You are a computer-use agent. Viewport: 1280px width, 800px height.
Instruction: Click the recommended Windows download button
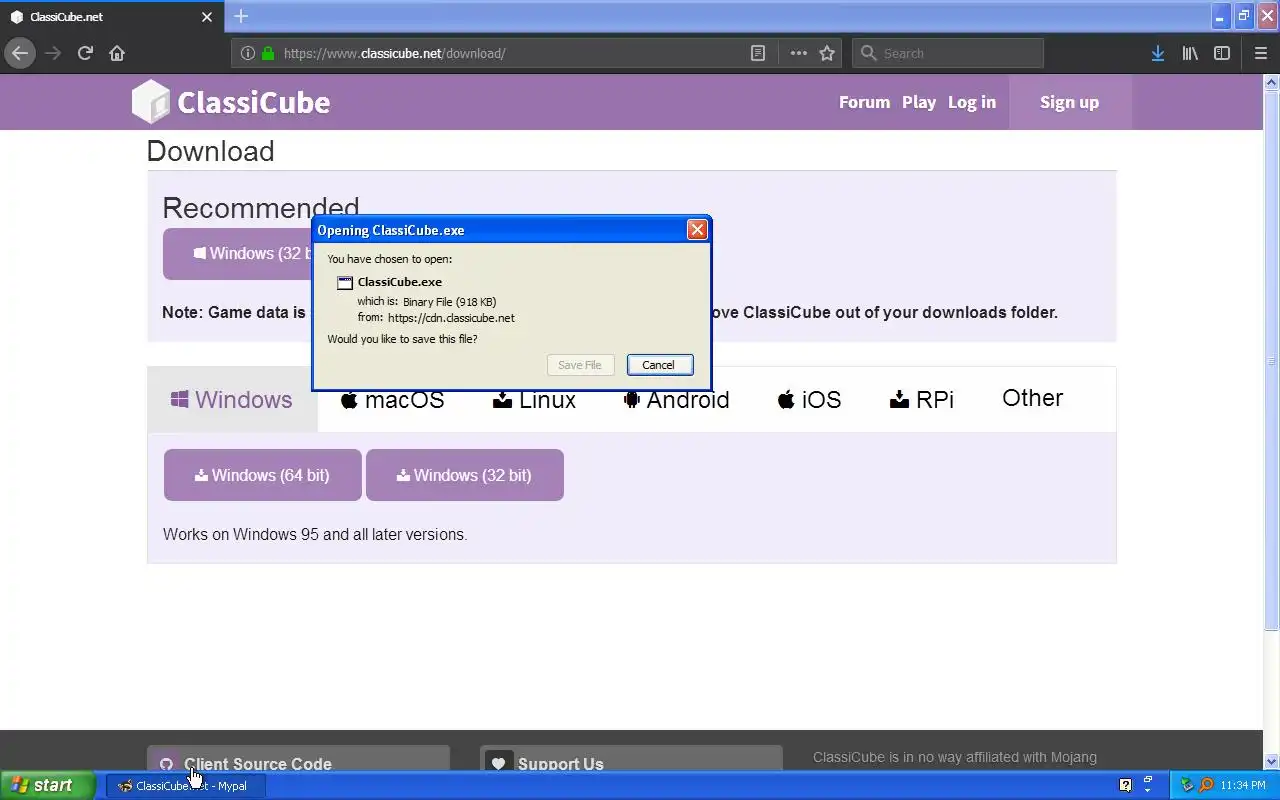(x=238, y=254)
